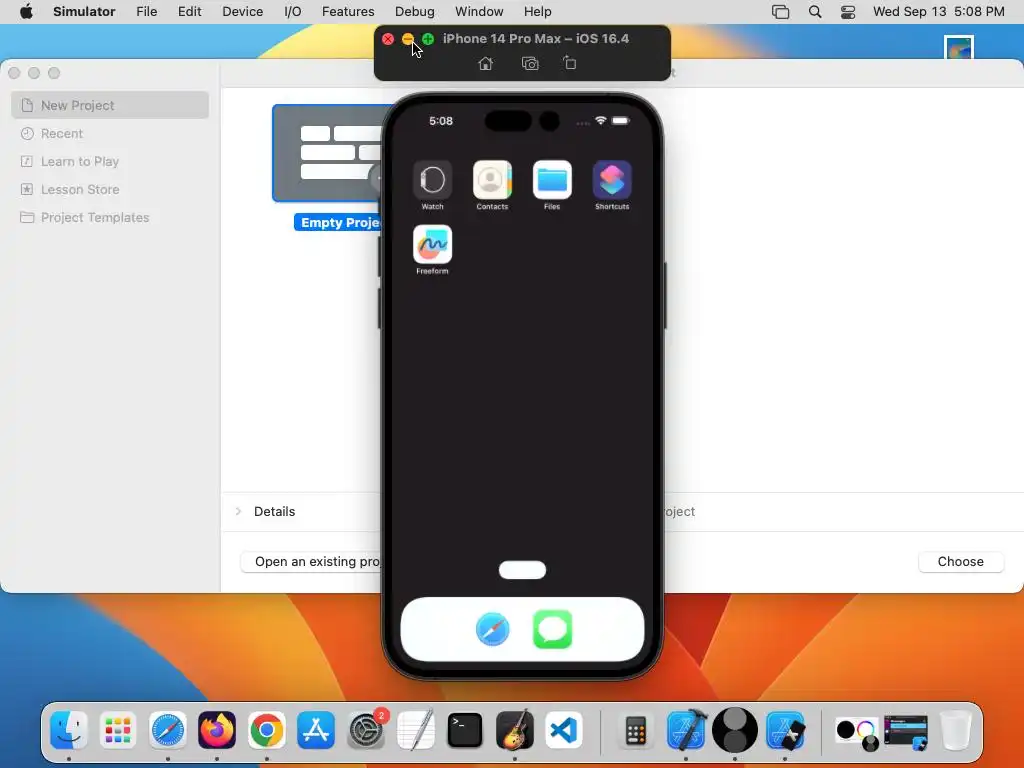Open GarageBand from the Dock
Viewport: 1024px width, 768px height.
515,730
